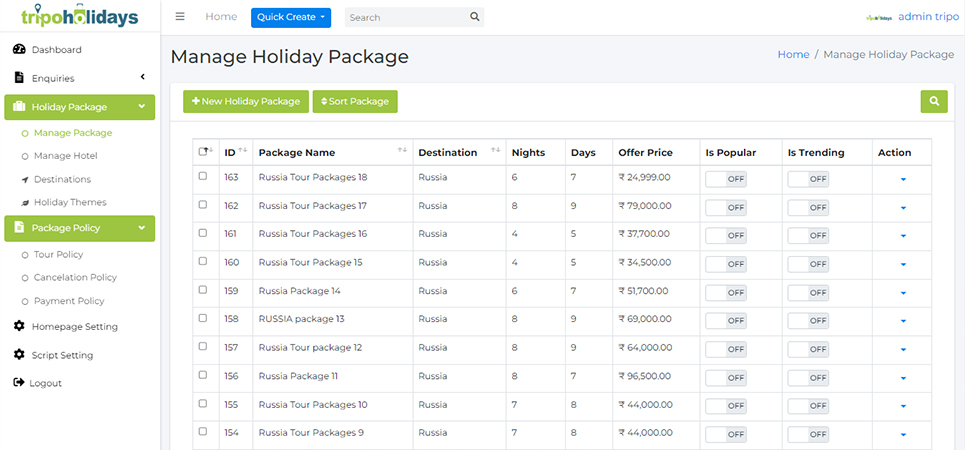Open Homepage Setting gear in sidebar
Screen dimensions: 965x450
coord(20,327)
